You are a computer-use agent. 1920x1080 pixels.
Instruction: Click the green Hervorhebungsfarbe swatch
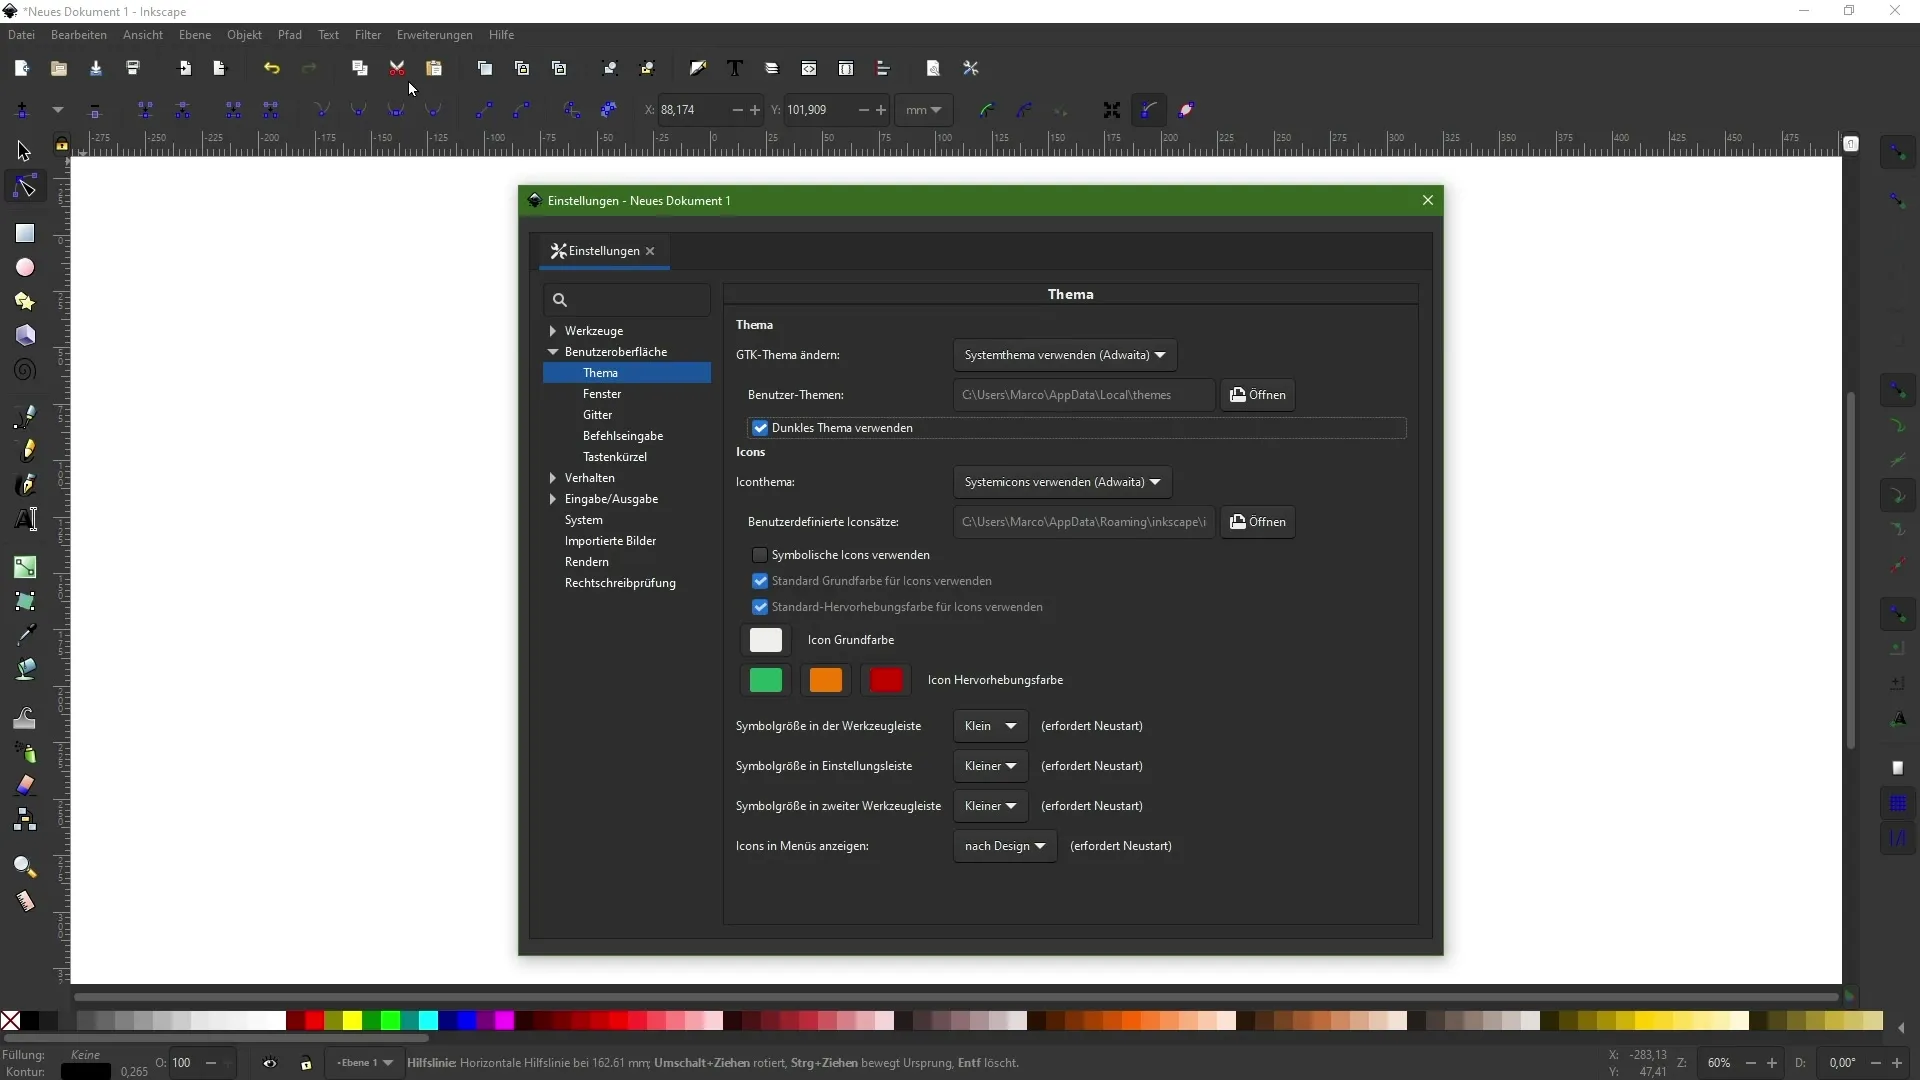tap(766, 680)
